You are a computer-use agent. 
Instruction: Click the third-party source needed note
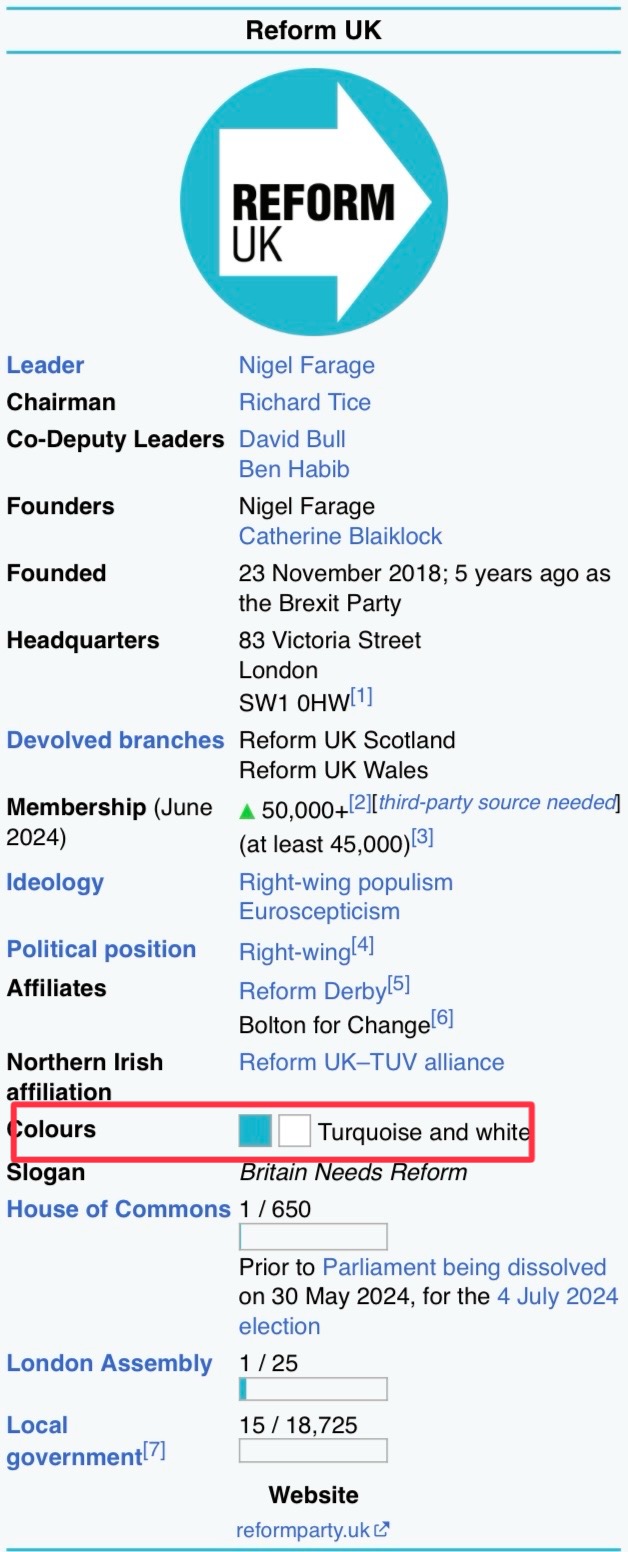pos(496,802)
